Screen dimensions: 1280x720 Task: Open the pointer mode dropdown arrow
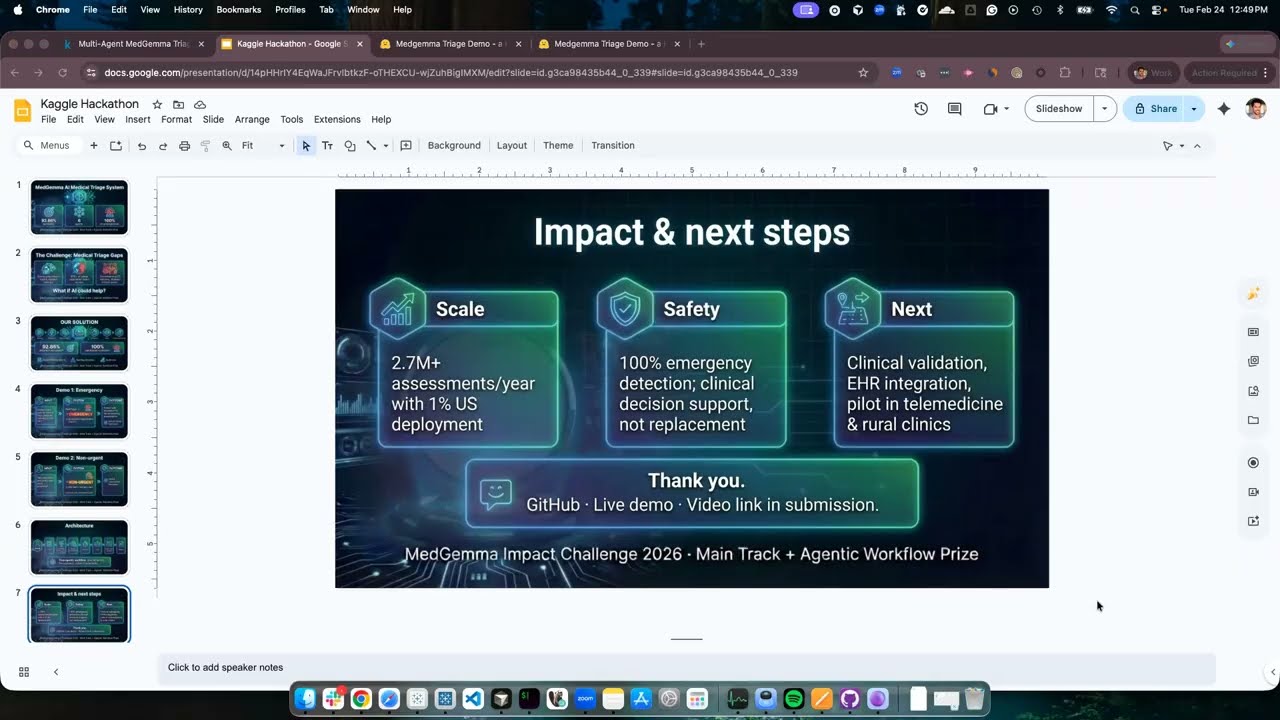(1182, 145)
